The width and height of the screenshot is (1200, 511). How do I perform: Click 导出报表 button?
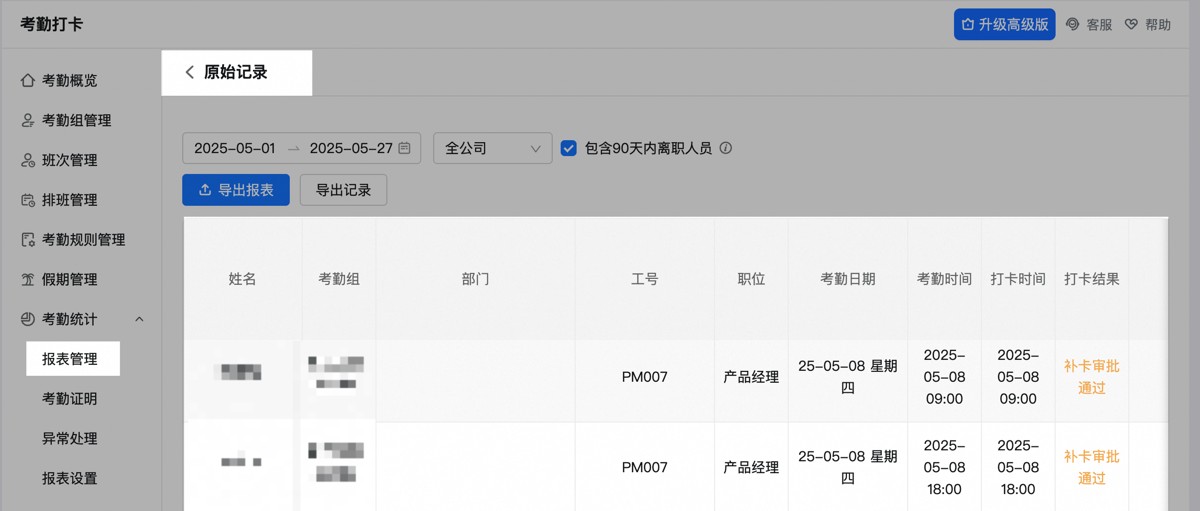point(236,190)
